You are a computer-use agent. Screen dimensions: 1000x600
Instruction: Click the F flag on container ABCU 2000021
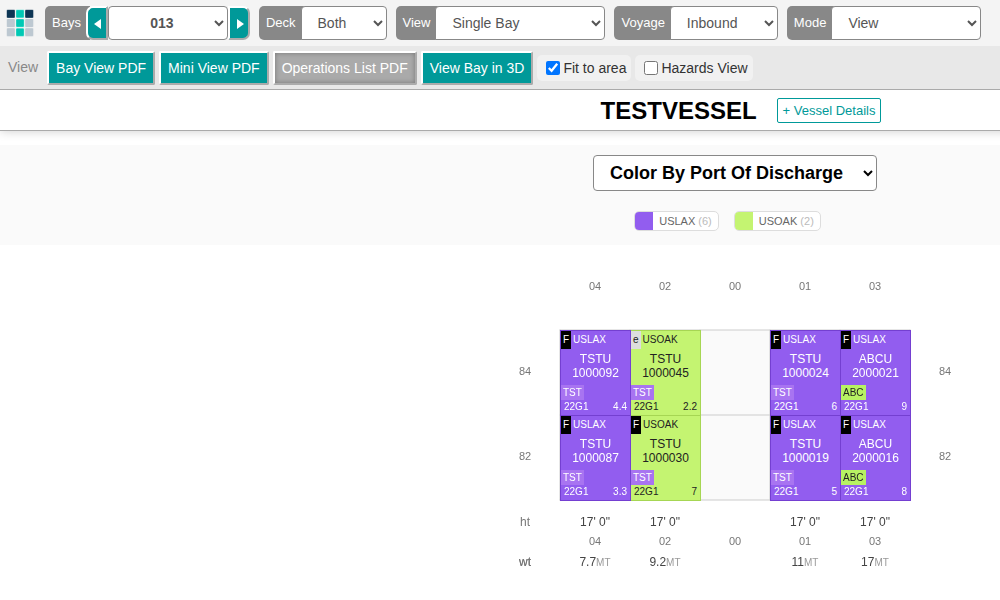point(846,340)
